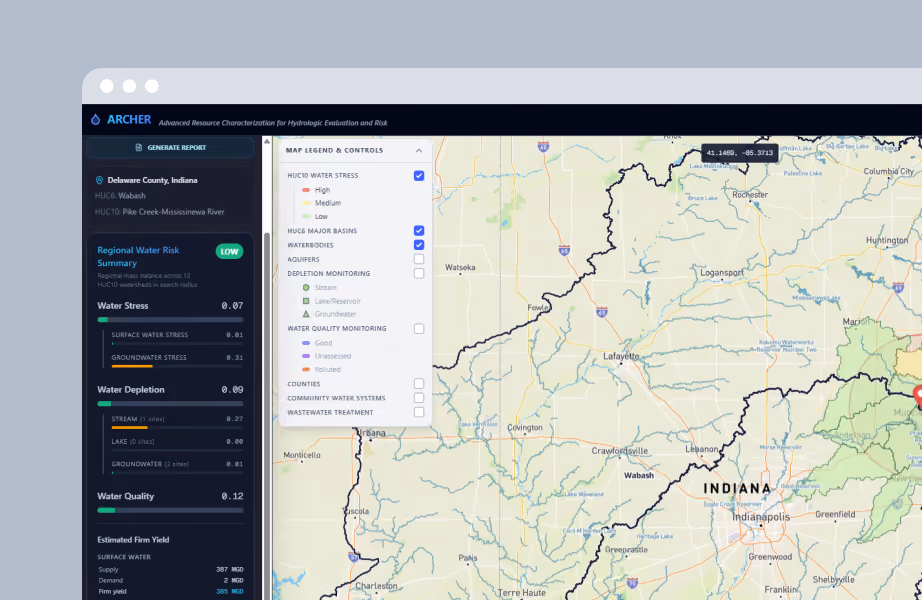Click the Water Quality 0.12 value
Viewport: 922px width, 600px height.
point(232,496)
